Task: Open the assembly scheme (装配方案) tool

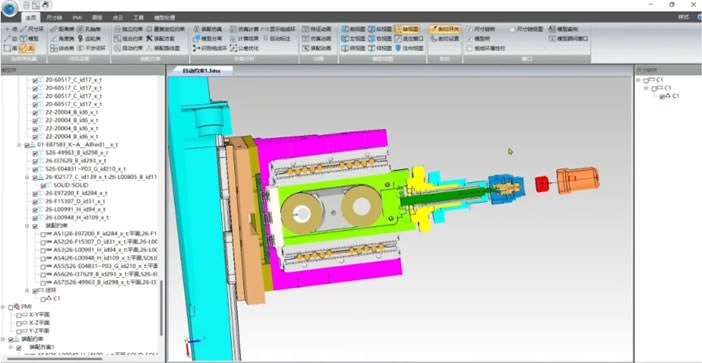Action: [x=159, y=38]
